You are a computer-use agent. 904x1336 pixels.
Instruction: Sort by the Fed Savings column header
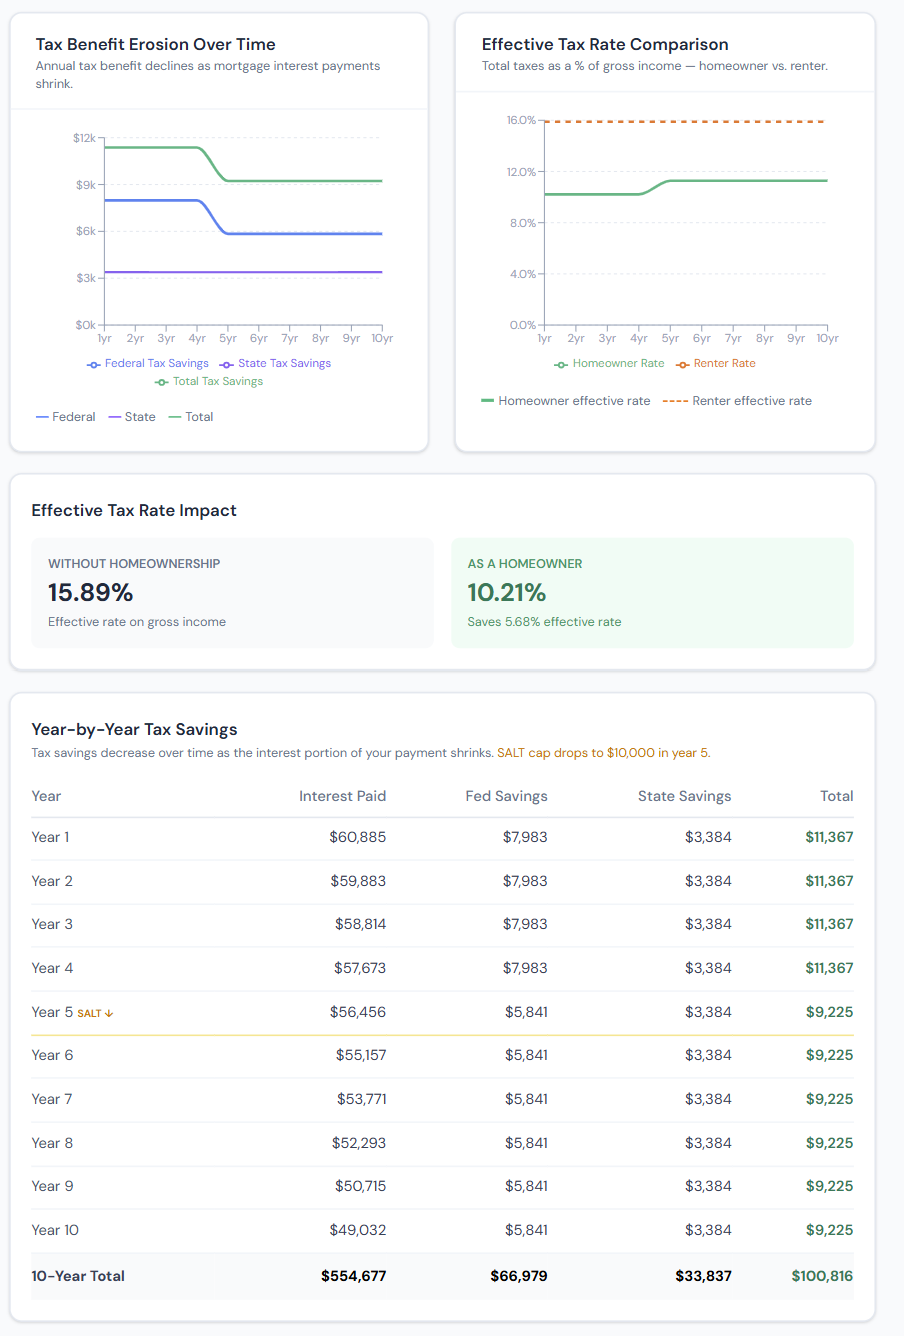coord(506,796)
